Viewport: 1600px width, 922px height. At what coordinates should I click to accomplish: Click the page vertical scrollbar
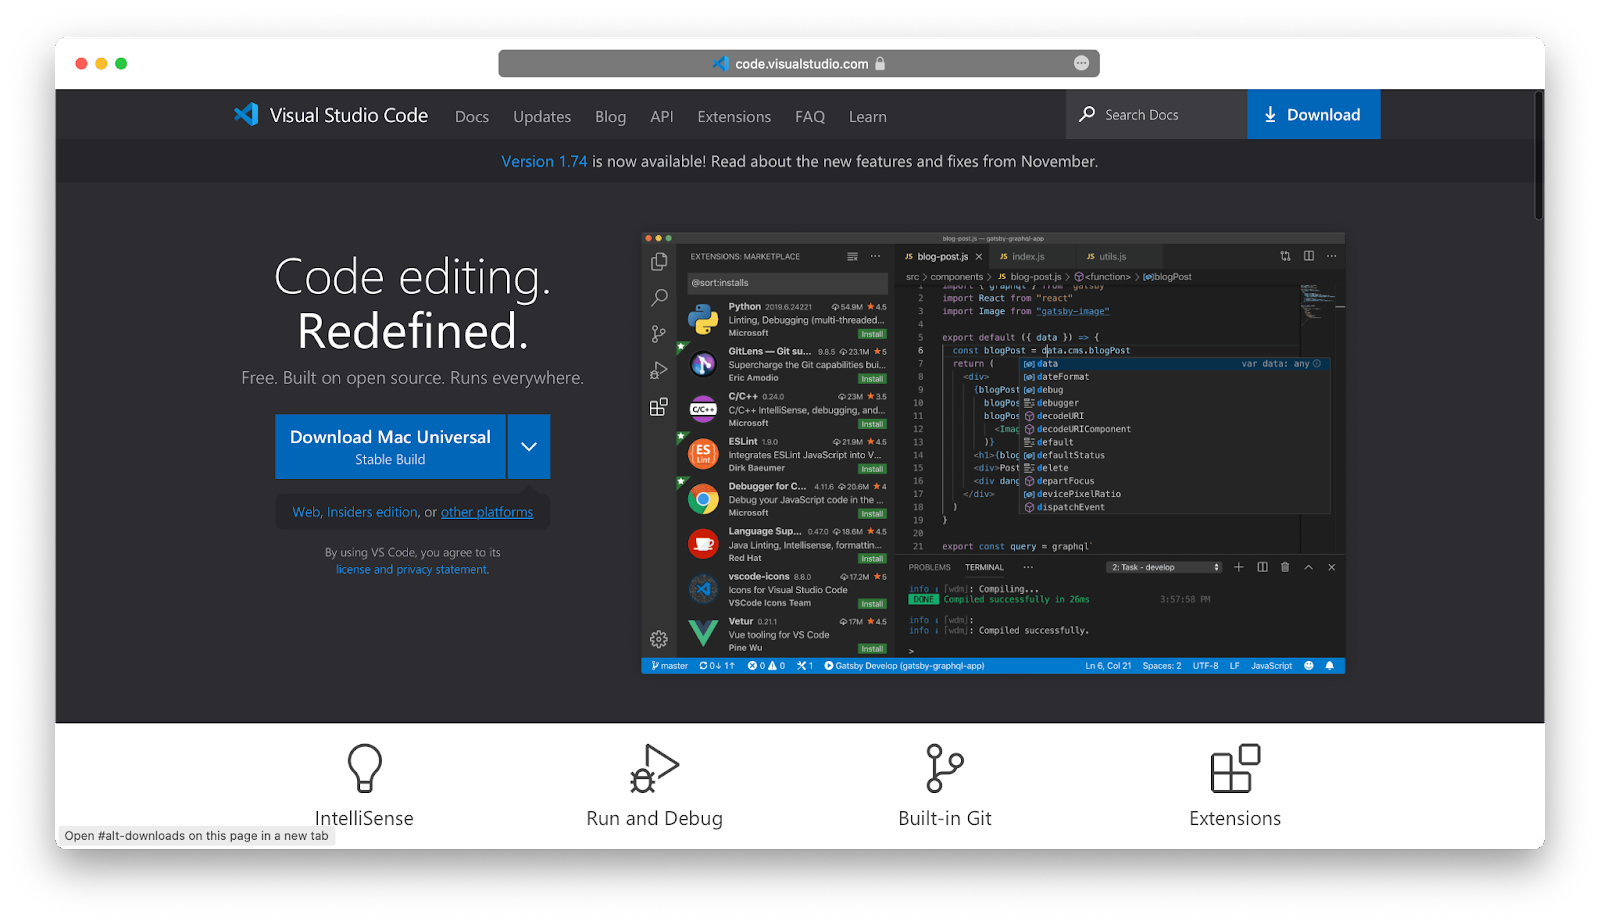click(x=1539, y=157)
